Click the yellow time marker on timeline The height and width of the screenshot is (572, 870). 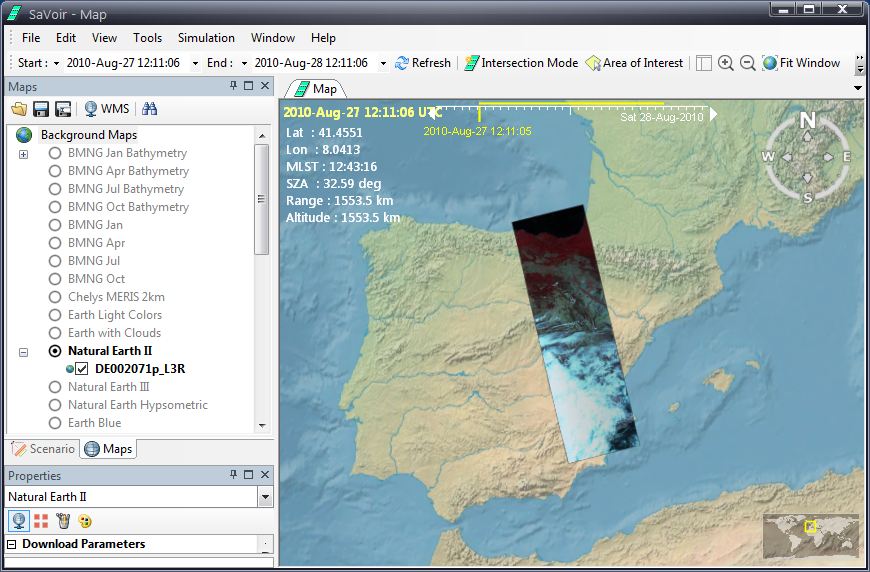[x=479, y=113]
